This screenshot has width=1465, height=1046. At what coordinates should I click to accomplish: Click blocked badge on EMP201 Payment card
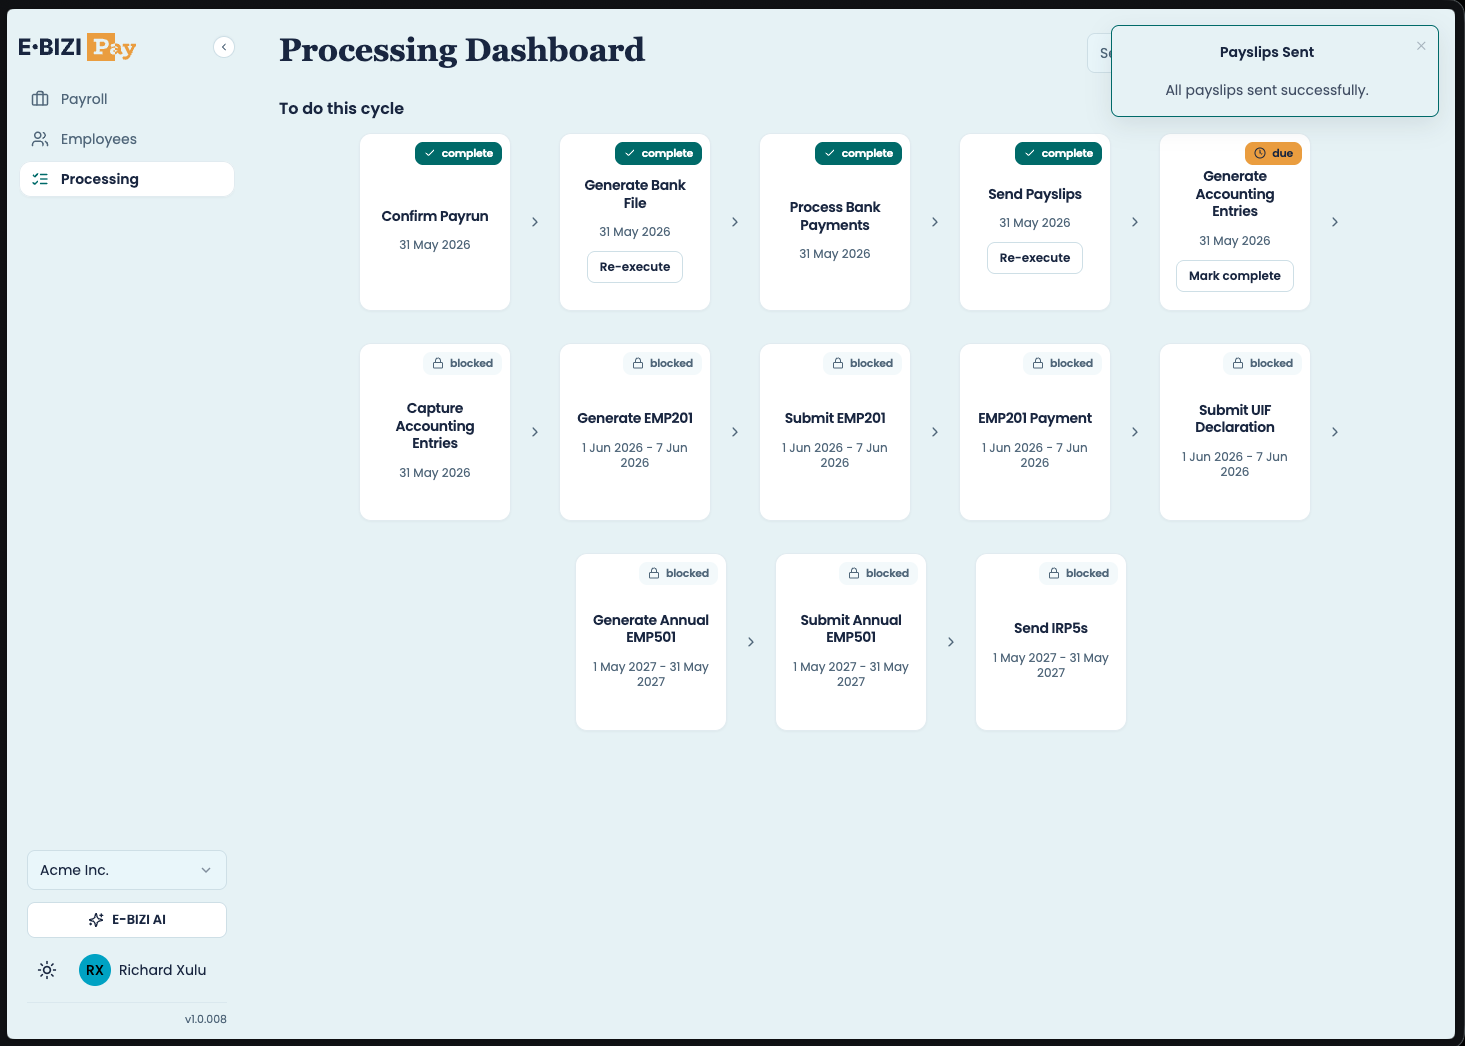(x=1063, y=363)
